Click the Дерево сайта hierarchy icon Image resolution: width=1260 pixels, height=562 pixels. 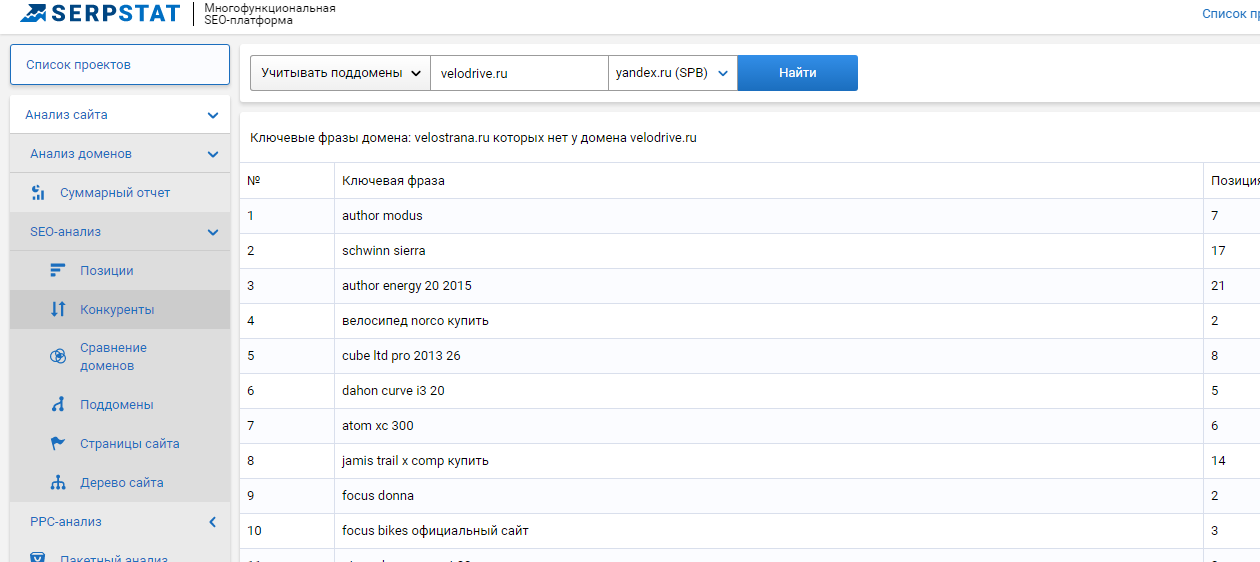pyautogui.click(x=58, y=483)
